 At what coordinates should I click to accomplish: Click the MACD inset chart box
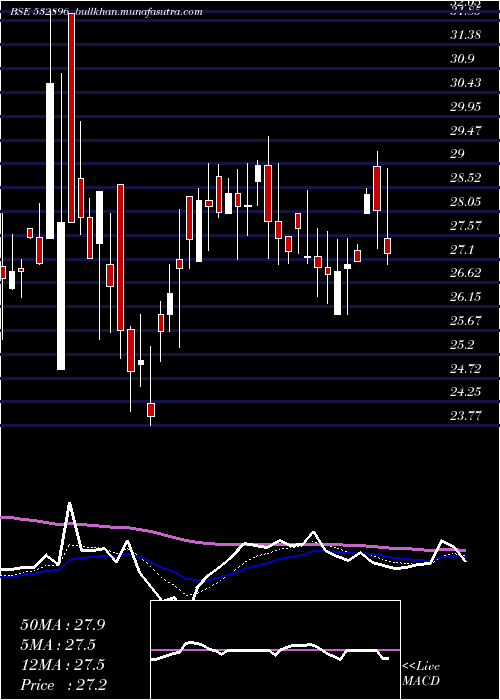[x=275, y=650]
